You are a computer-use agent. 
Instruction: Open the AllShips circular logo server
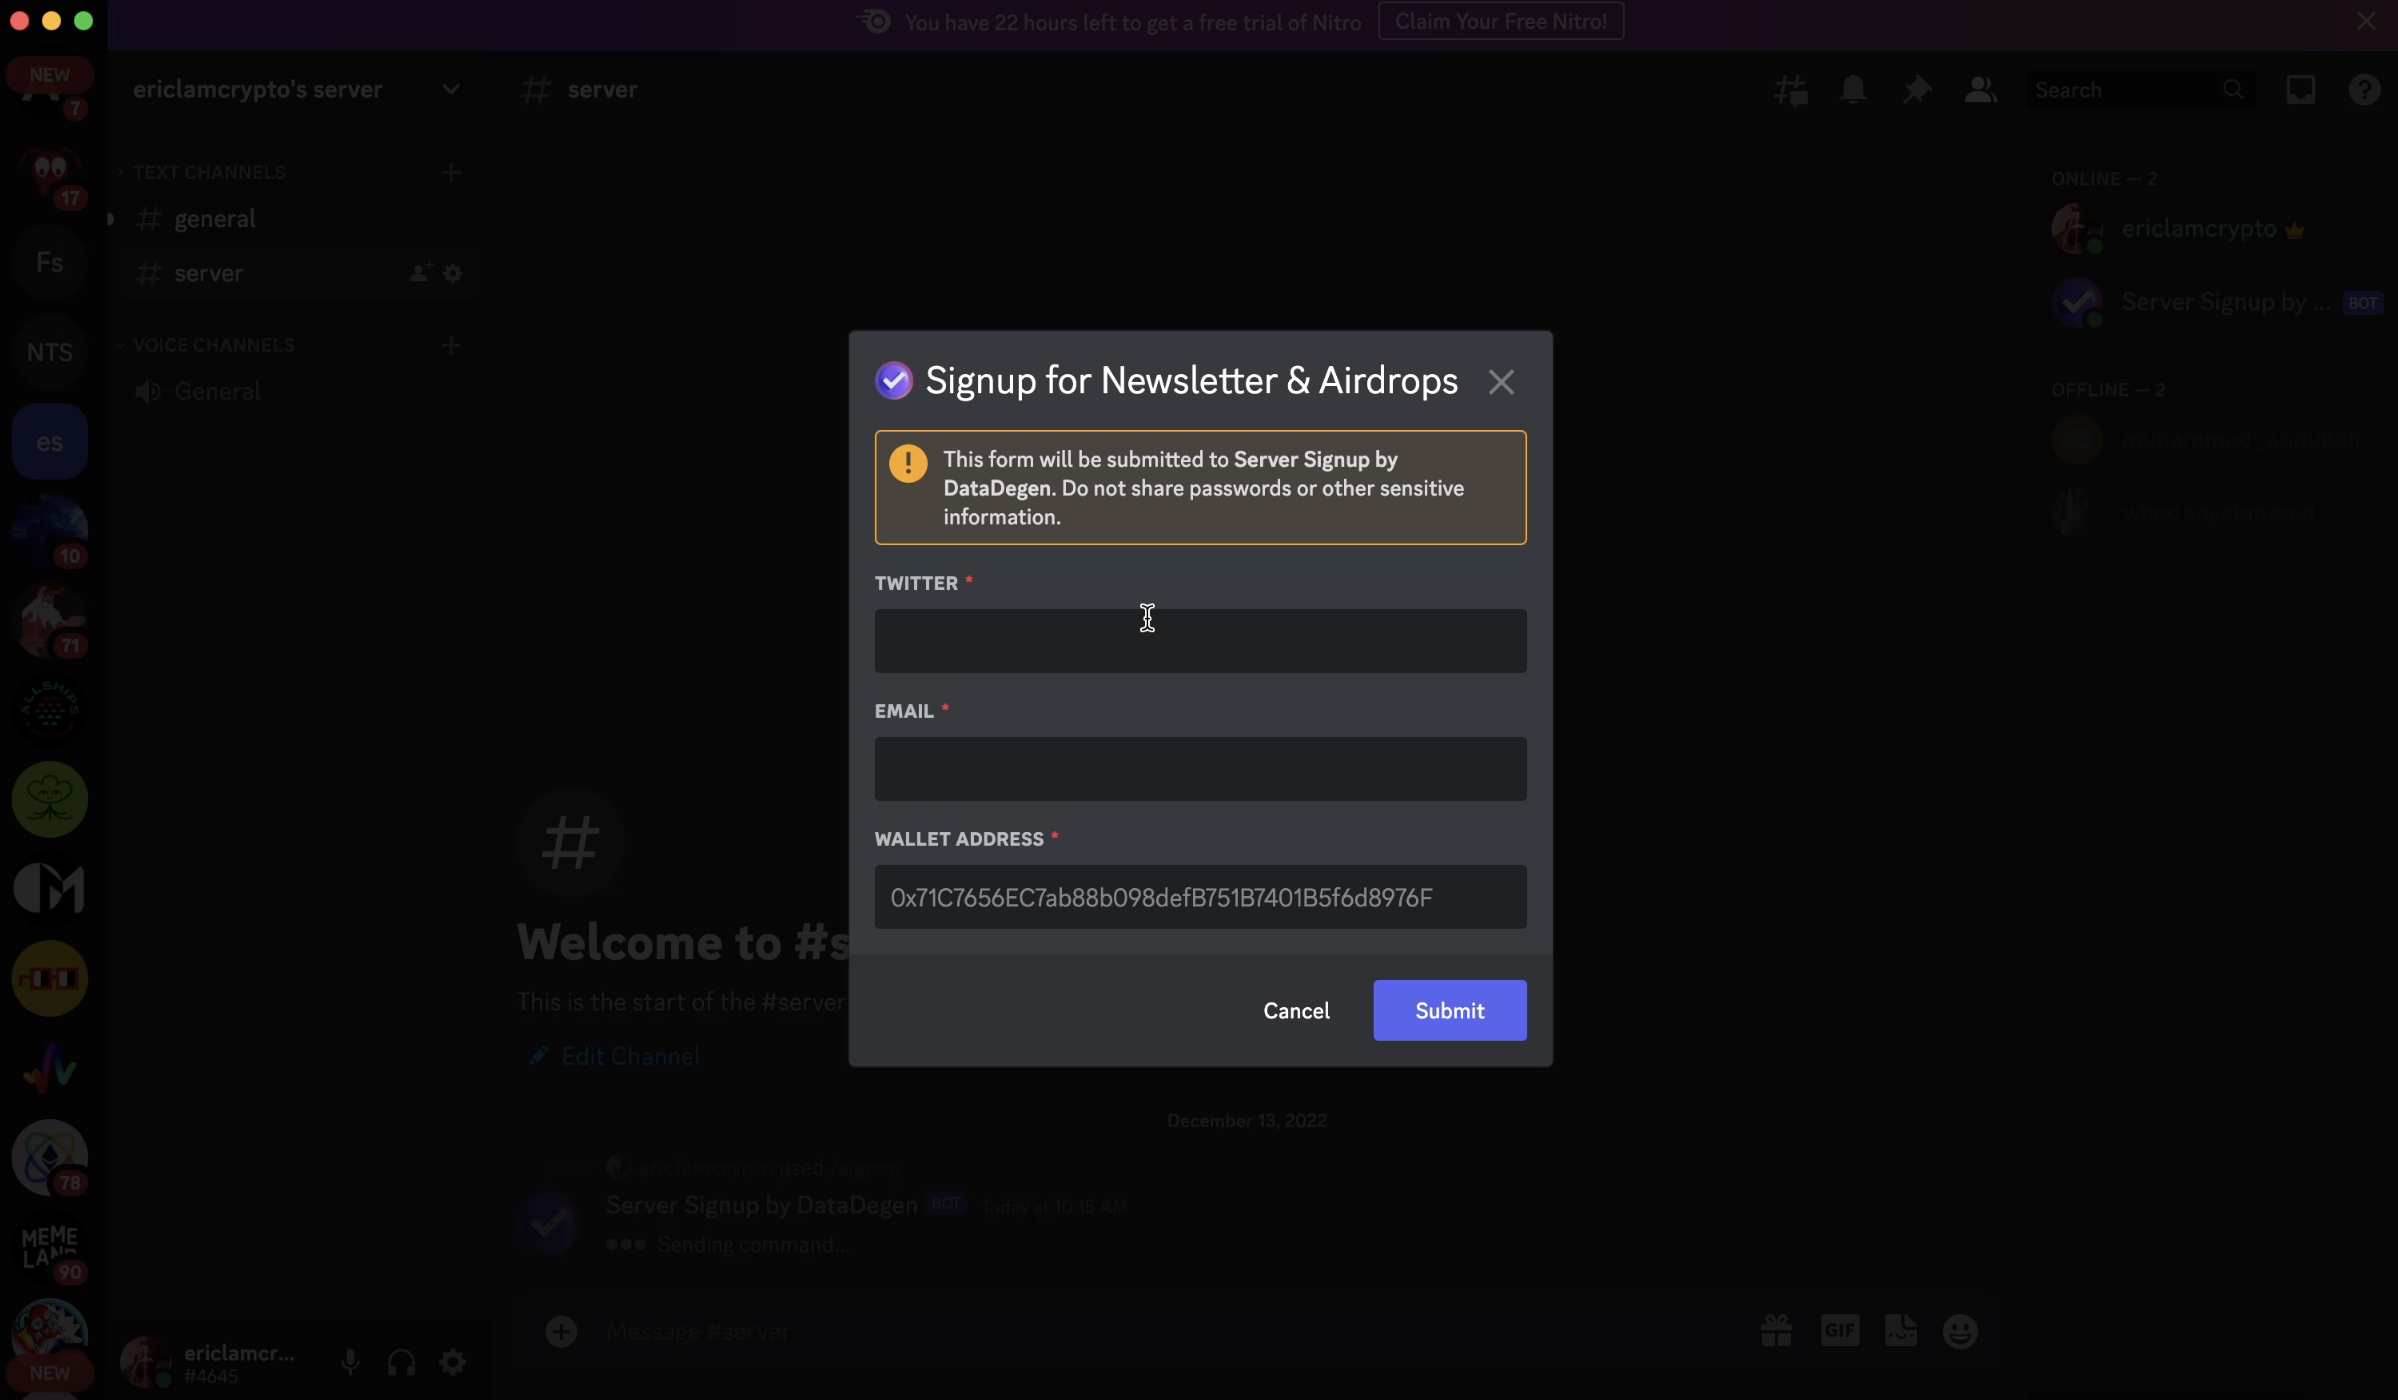(x=49, y=710)
